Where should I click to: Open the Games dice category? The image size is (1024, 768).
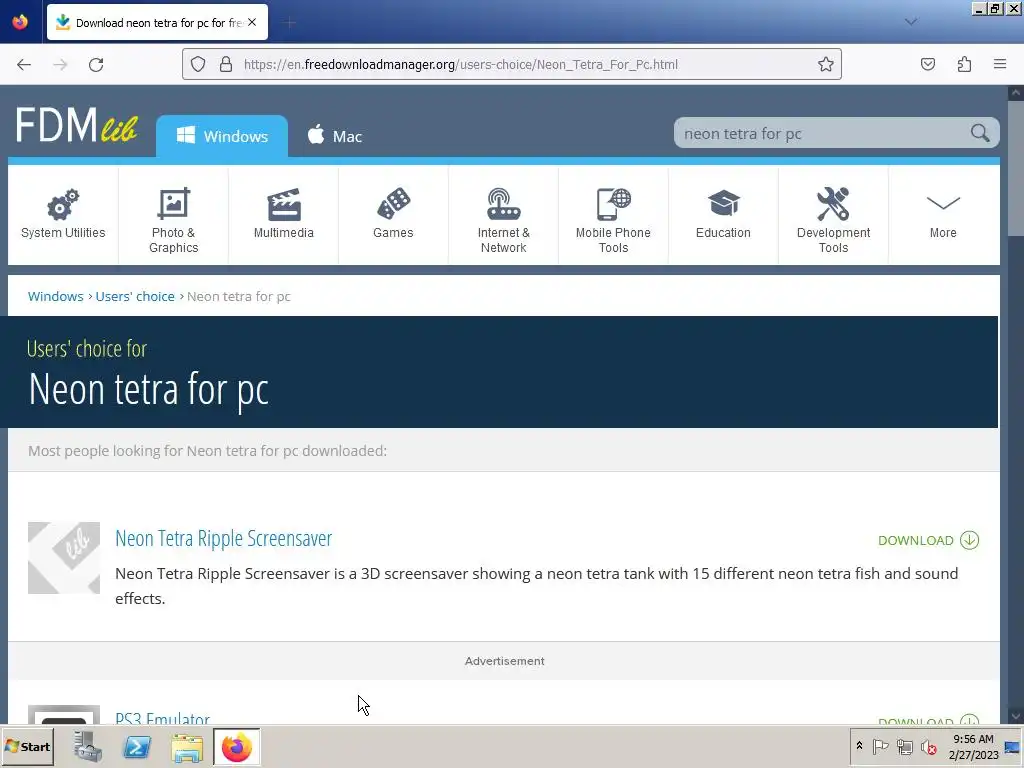(x=393, y=214)
